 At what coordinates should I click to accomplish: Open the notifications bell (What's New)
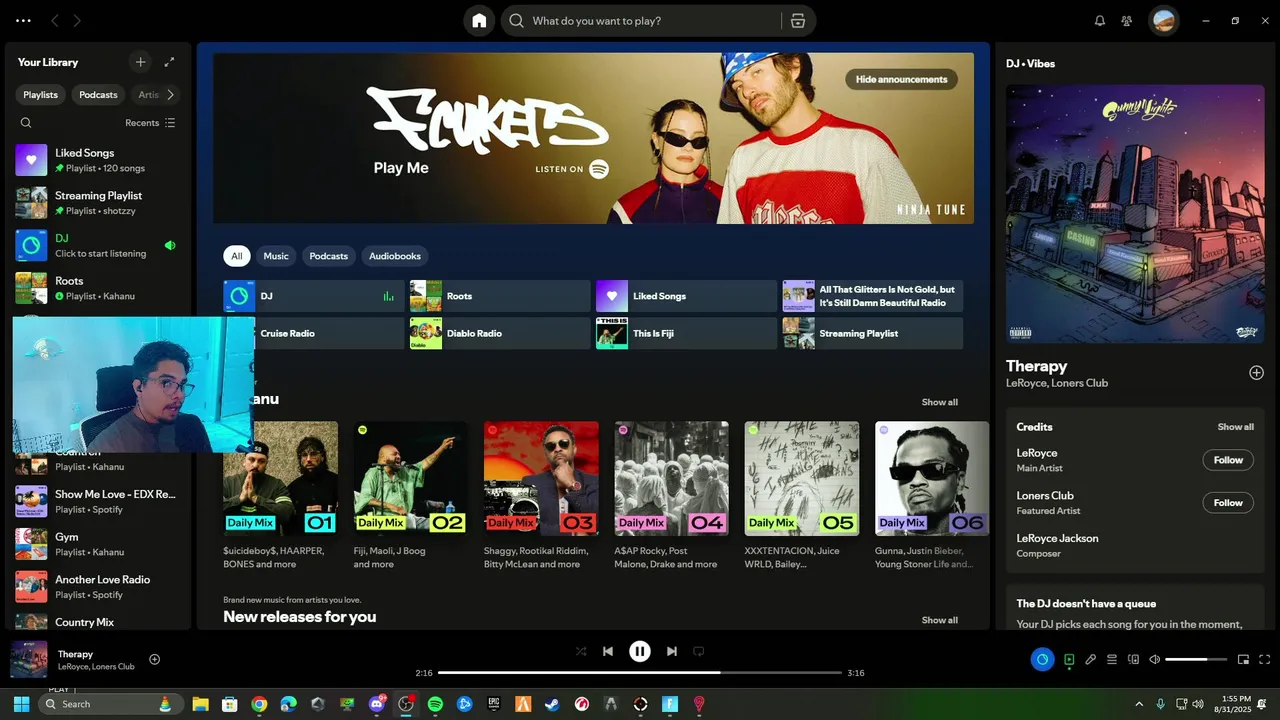click(x=1100, y=20)
